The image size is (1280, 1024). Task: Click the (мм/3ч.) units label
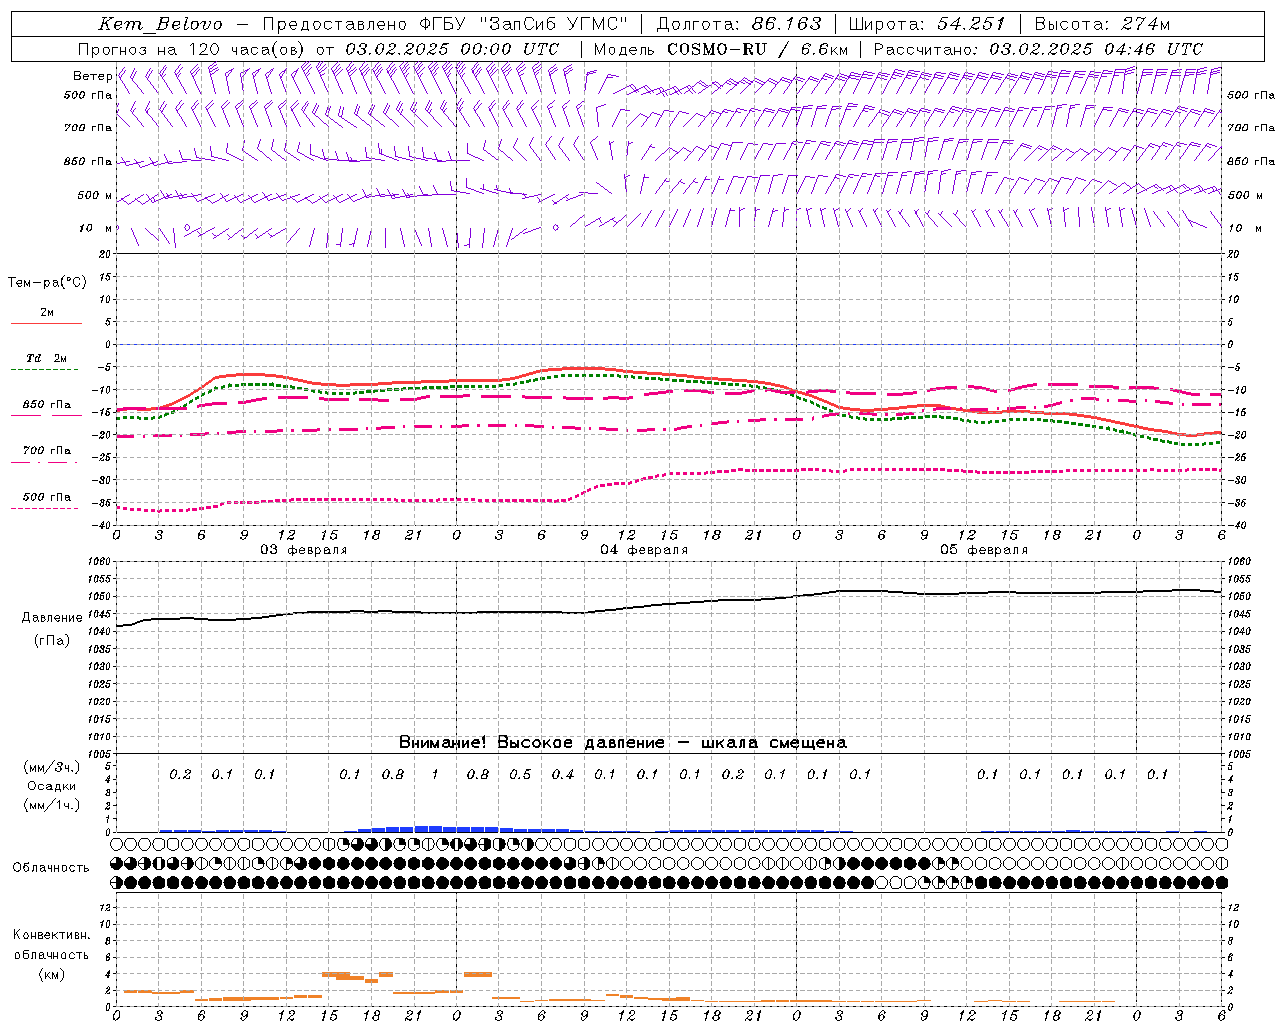[x=52, y=767]
